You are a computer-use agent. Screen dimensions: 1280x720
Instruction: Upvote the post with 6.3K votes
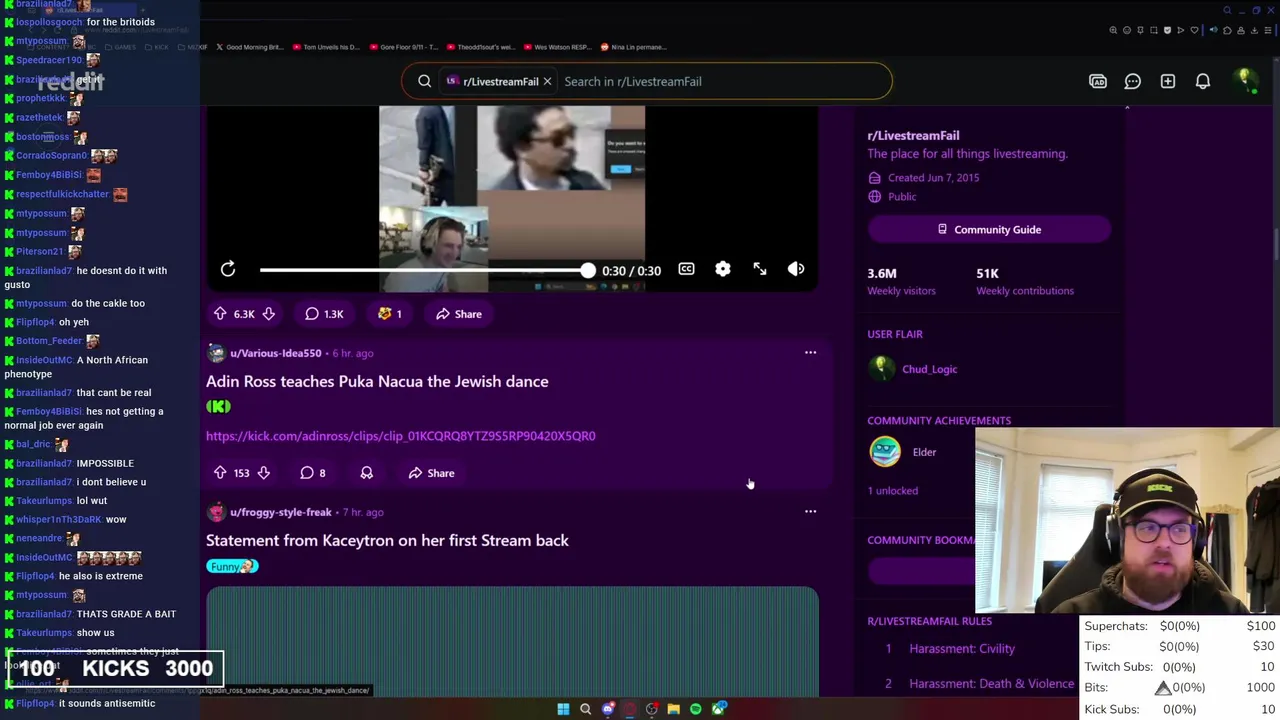(220, 314)
